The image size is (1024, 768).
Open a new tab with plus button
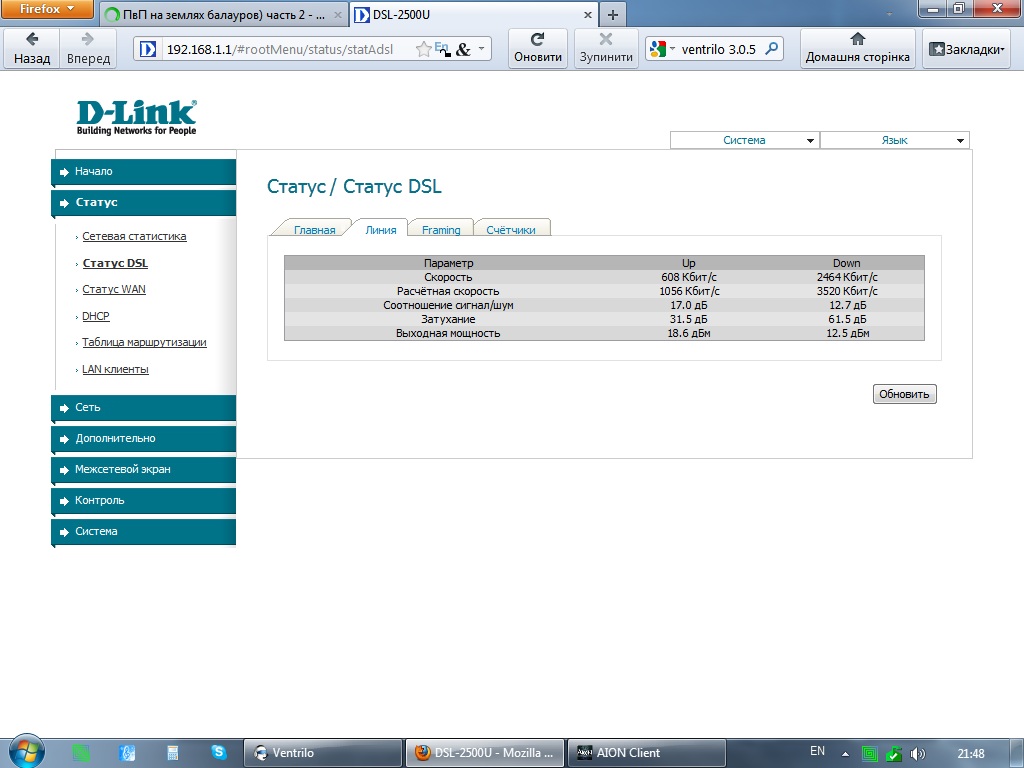613,14
